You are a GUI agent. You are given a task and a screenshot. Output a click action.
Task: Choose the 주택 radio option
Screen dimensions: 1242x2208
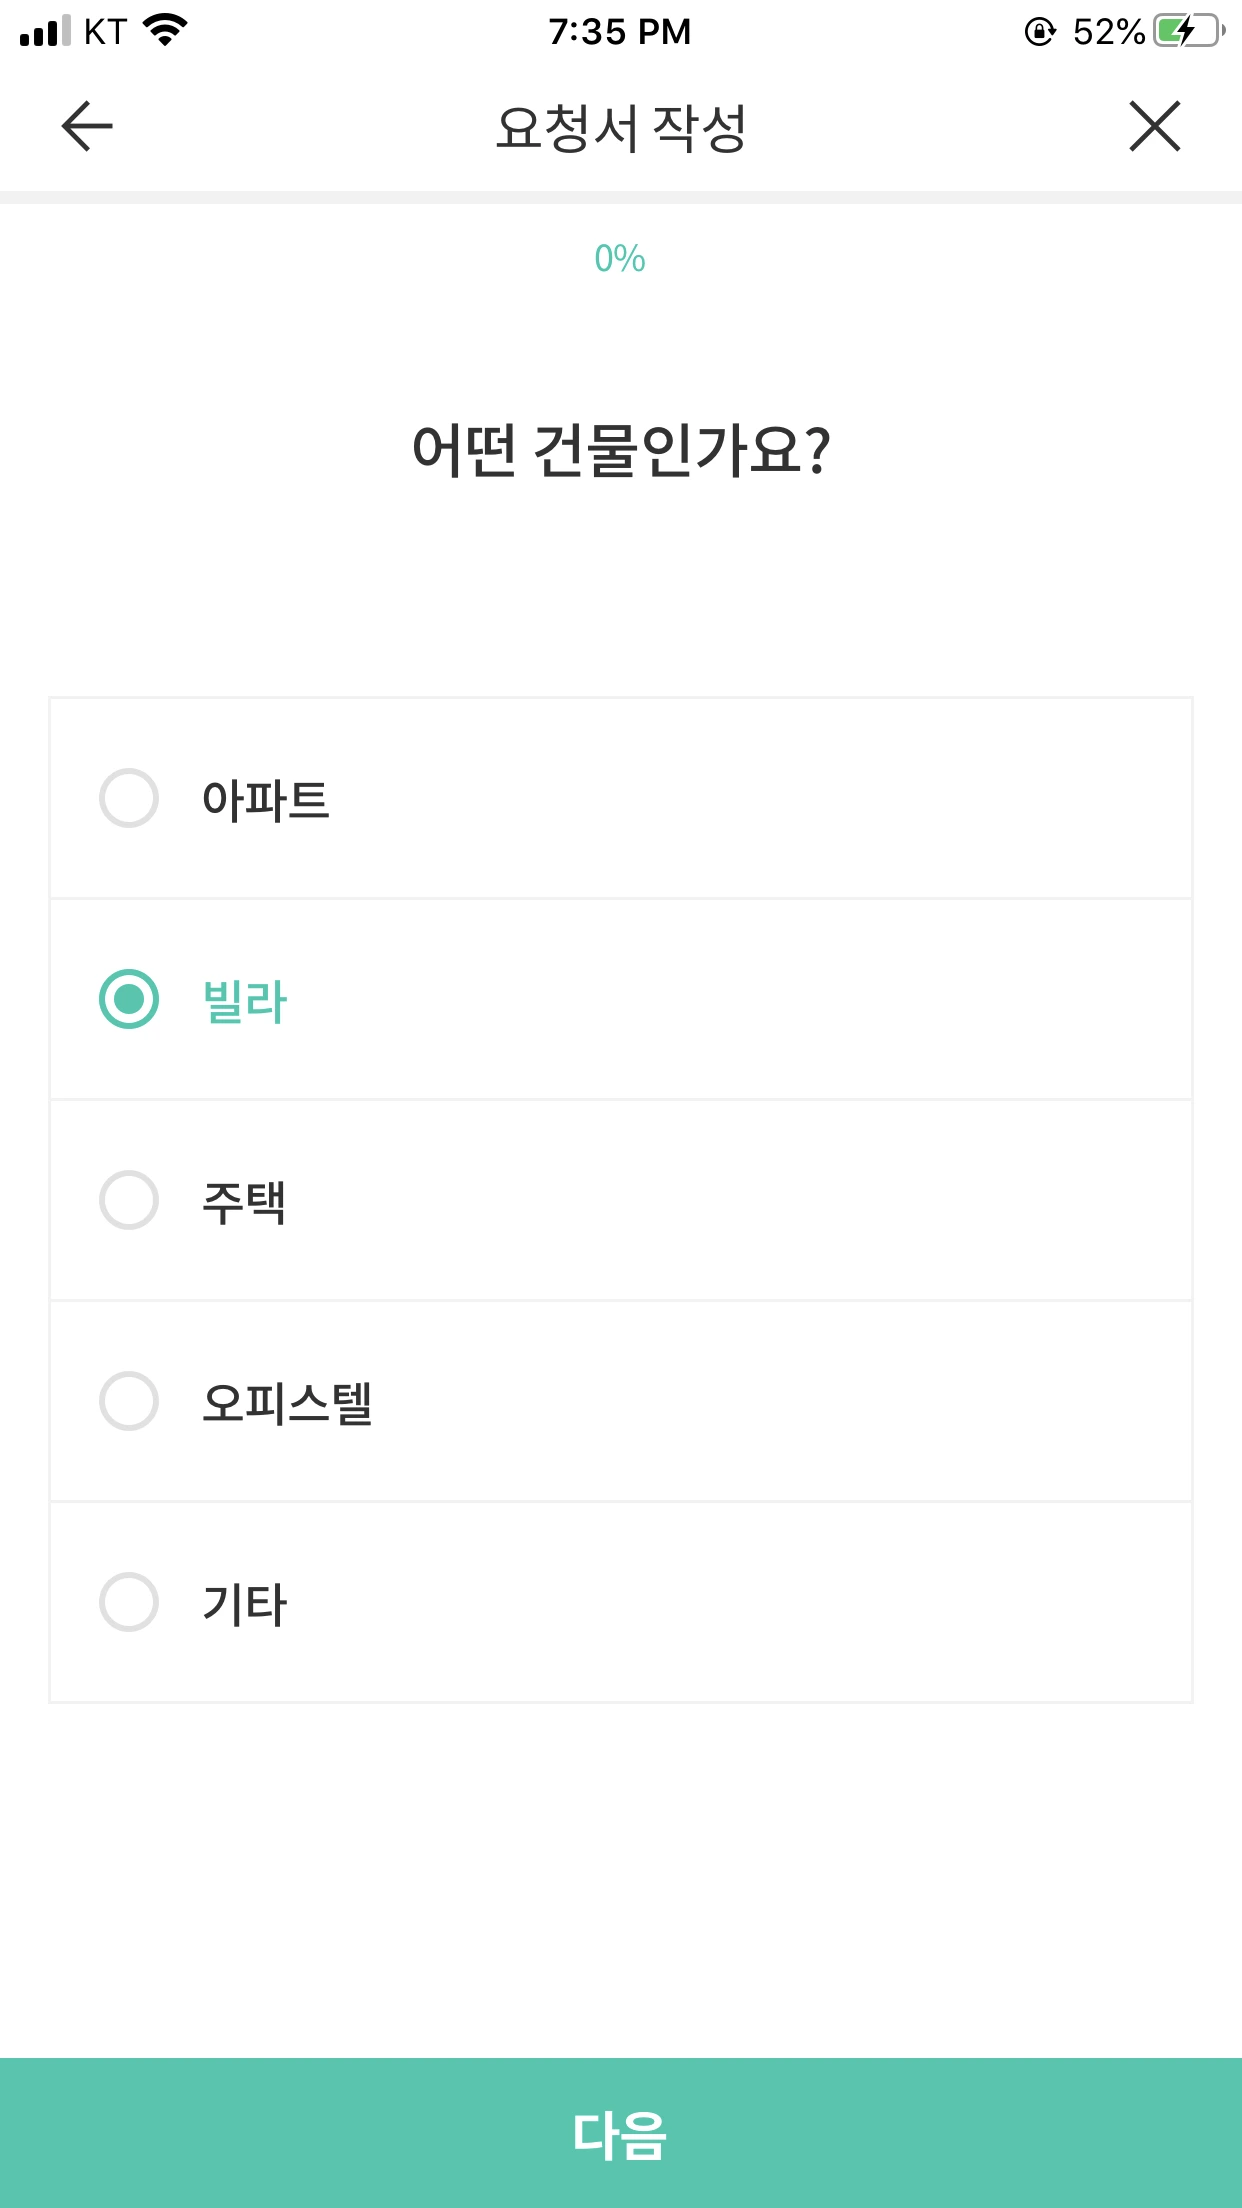pyautogui.click(x=129, y=1200)
